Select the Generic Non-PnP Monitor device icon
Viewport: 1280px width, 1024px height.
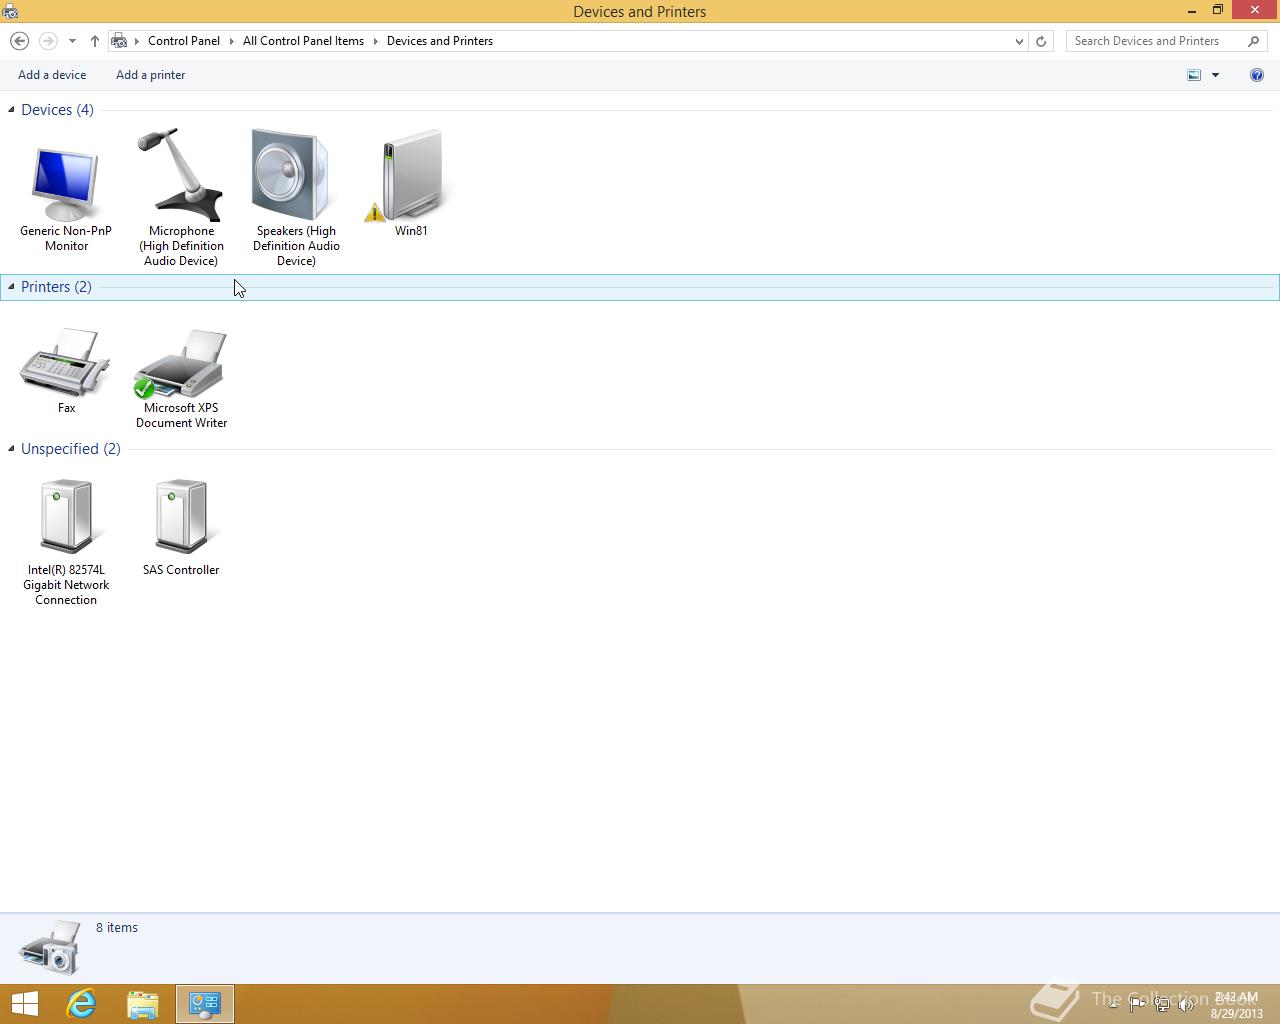(x=66, y=184)
